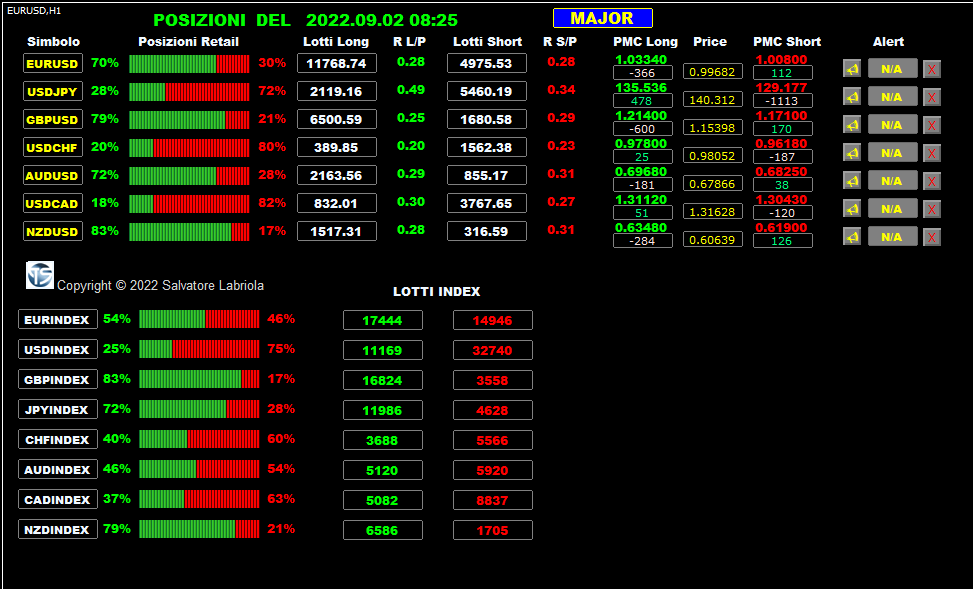Remove the USDJPY alert with its X button
The height and width of the screenshot is (589, 973).
click(931, 97)
